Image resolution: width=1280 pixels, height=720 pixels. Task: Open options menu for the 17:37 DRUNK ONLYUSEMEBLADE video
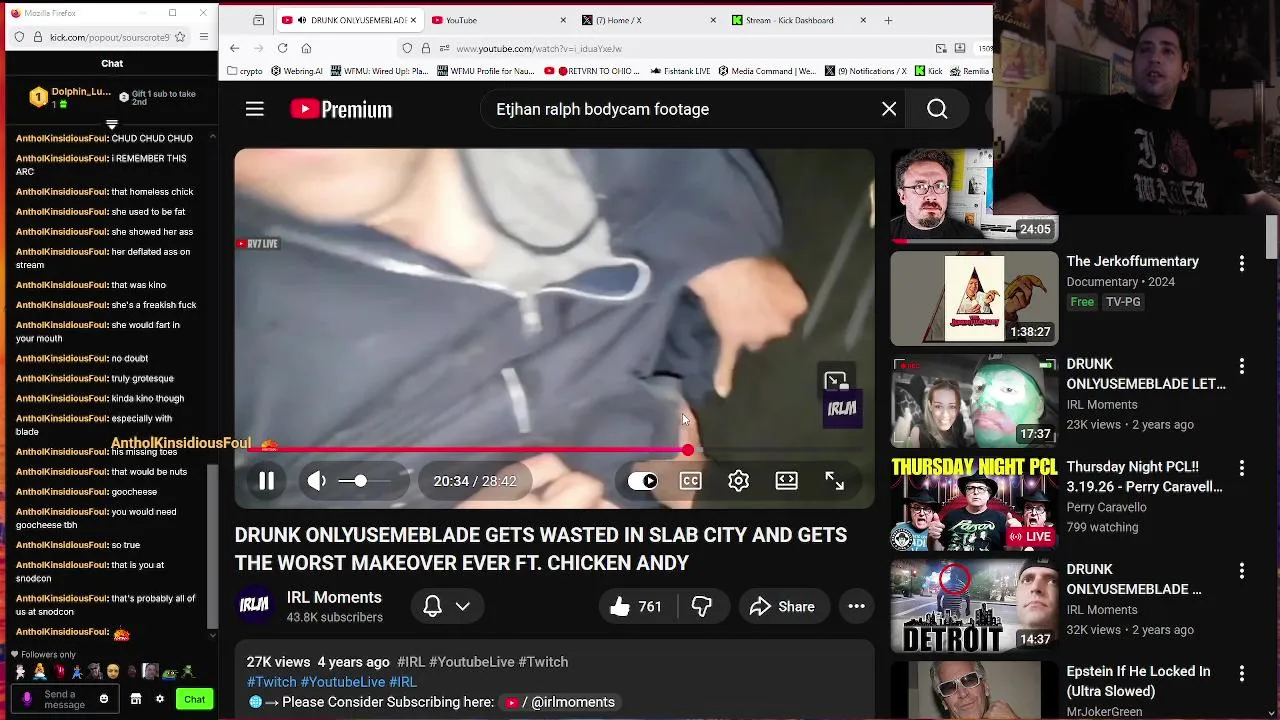click(1242, 366)
